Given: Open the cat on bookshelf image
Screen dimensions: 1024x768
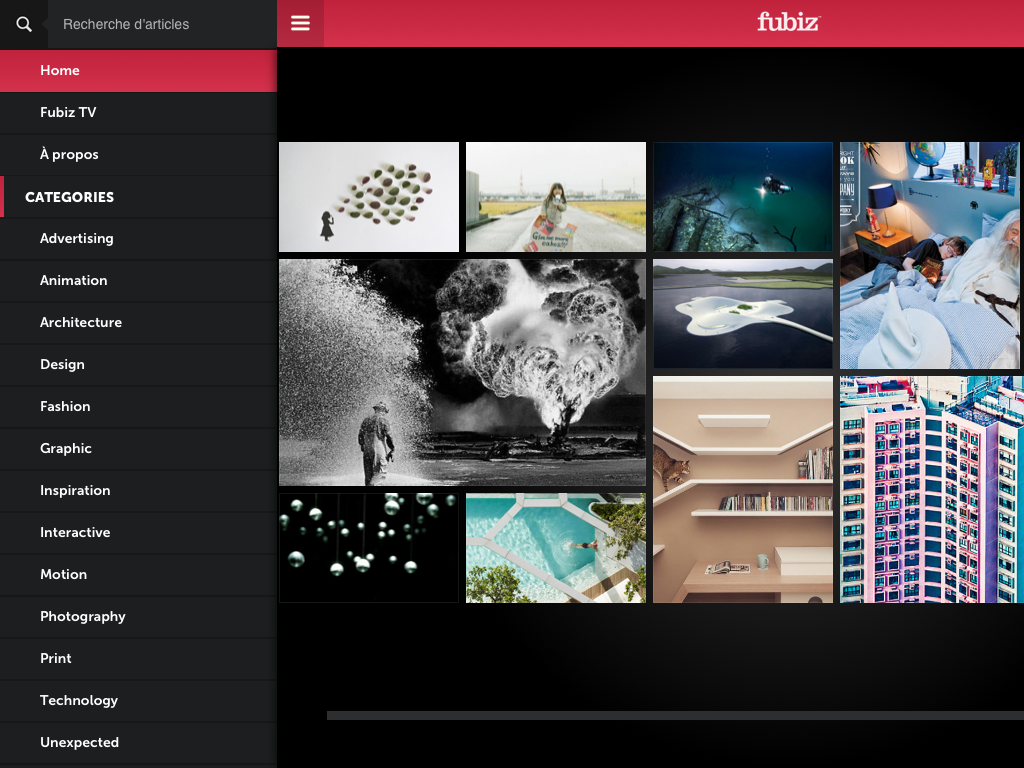Looking at the screenshot, I should (x=742, y=489).
